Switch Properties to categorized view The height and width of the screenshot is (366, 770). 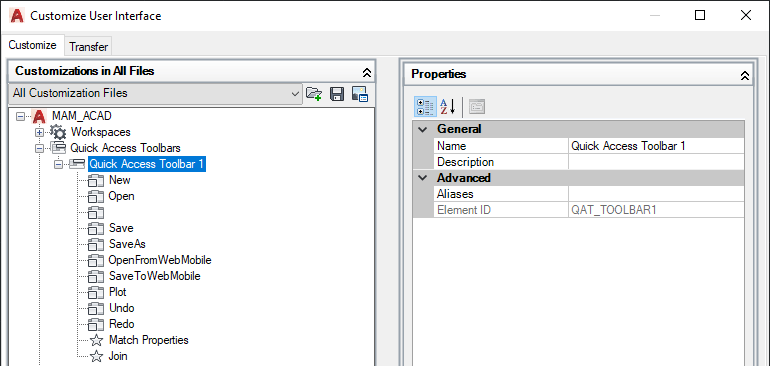pyautogui.click(x=425, y=106)
